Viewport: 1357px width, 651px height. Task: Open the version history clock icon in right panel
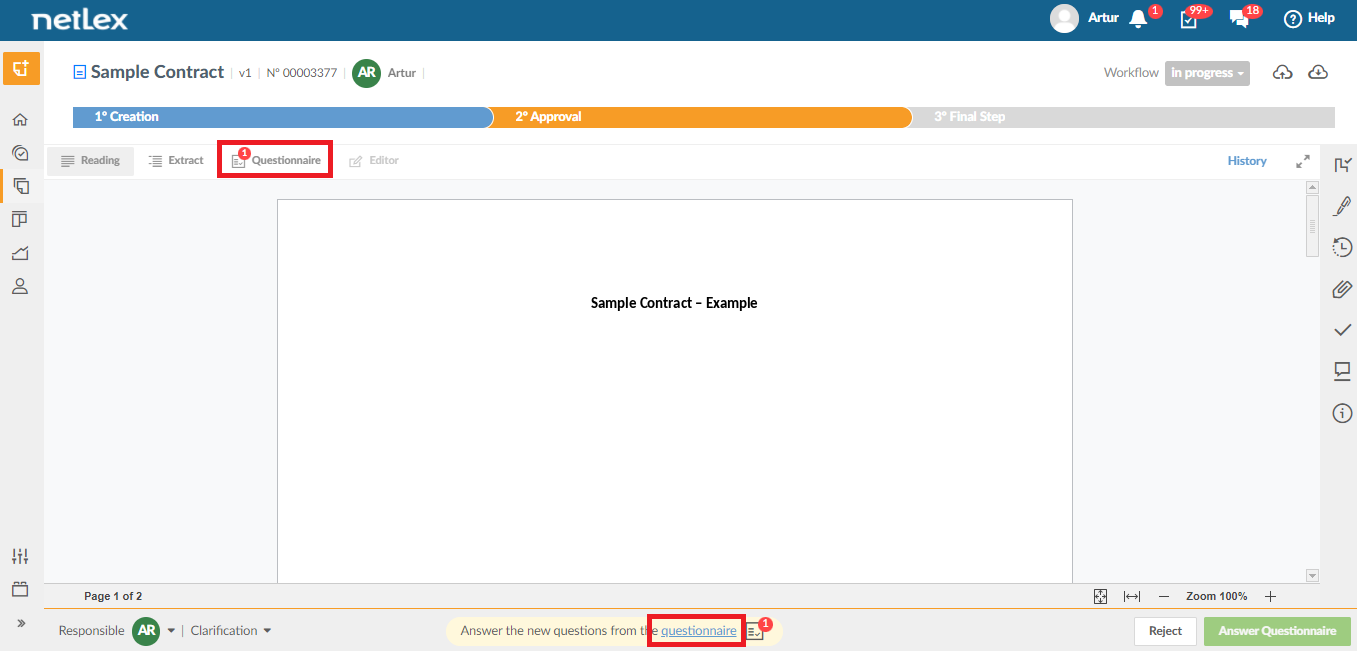pos(1342,247)
